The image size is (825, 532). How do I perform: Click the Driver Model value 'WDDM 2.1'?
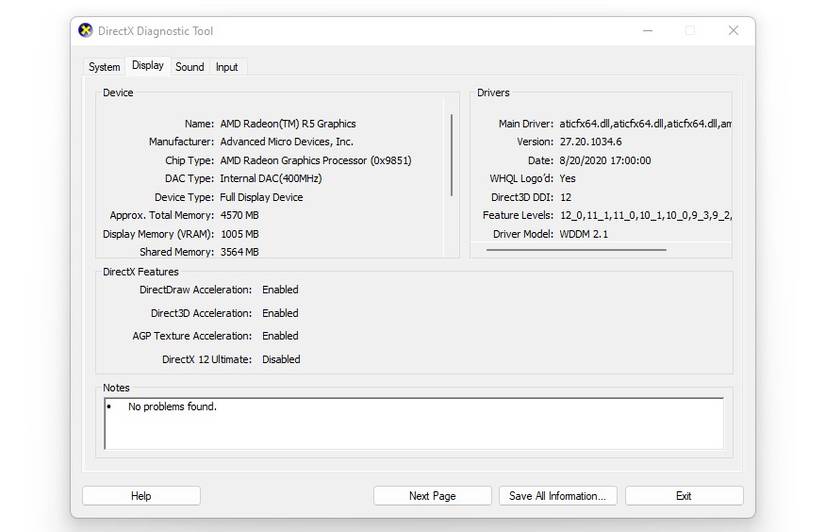tap(583, 234)
